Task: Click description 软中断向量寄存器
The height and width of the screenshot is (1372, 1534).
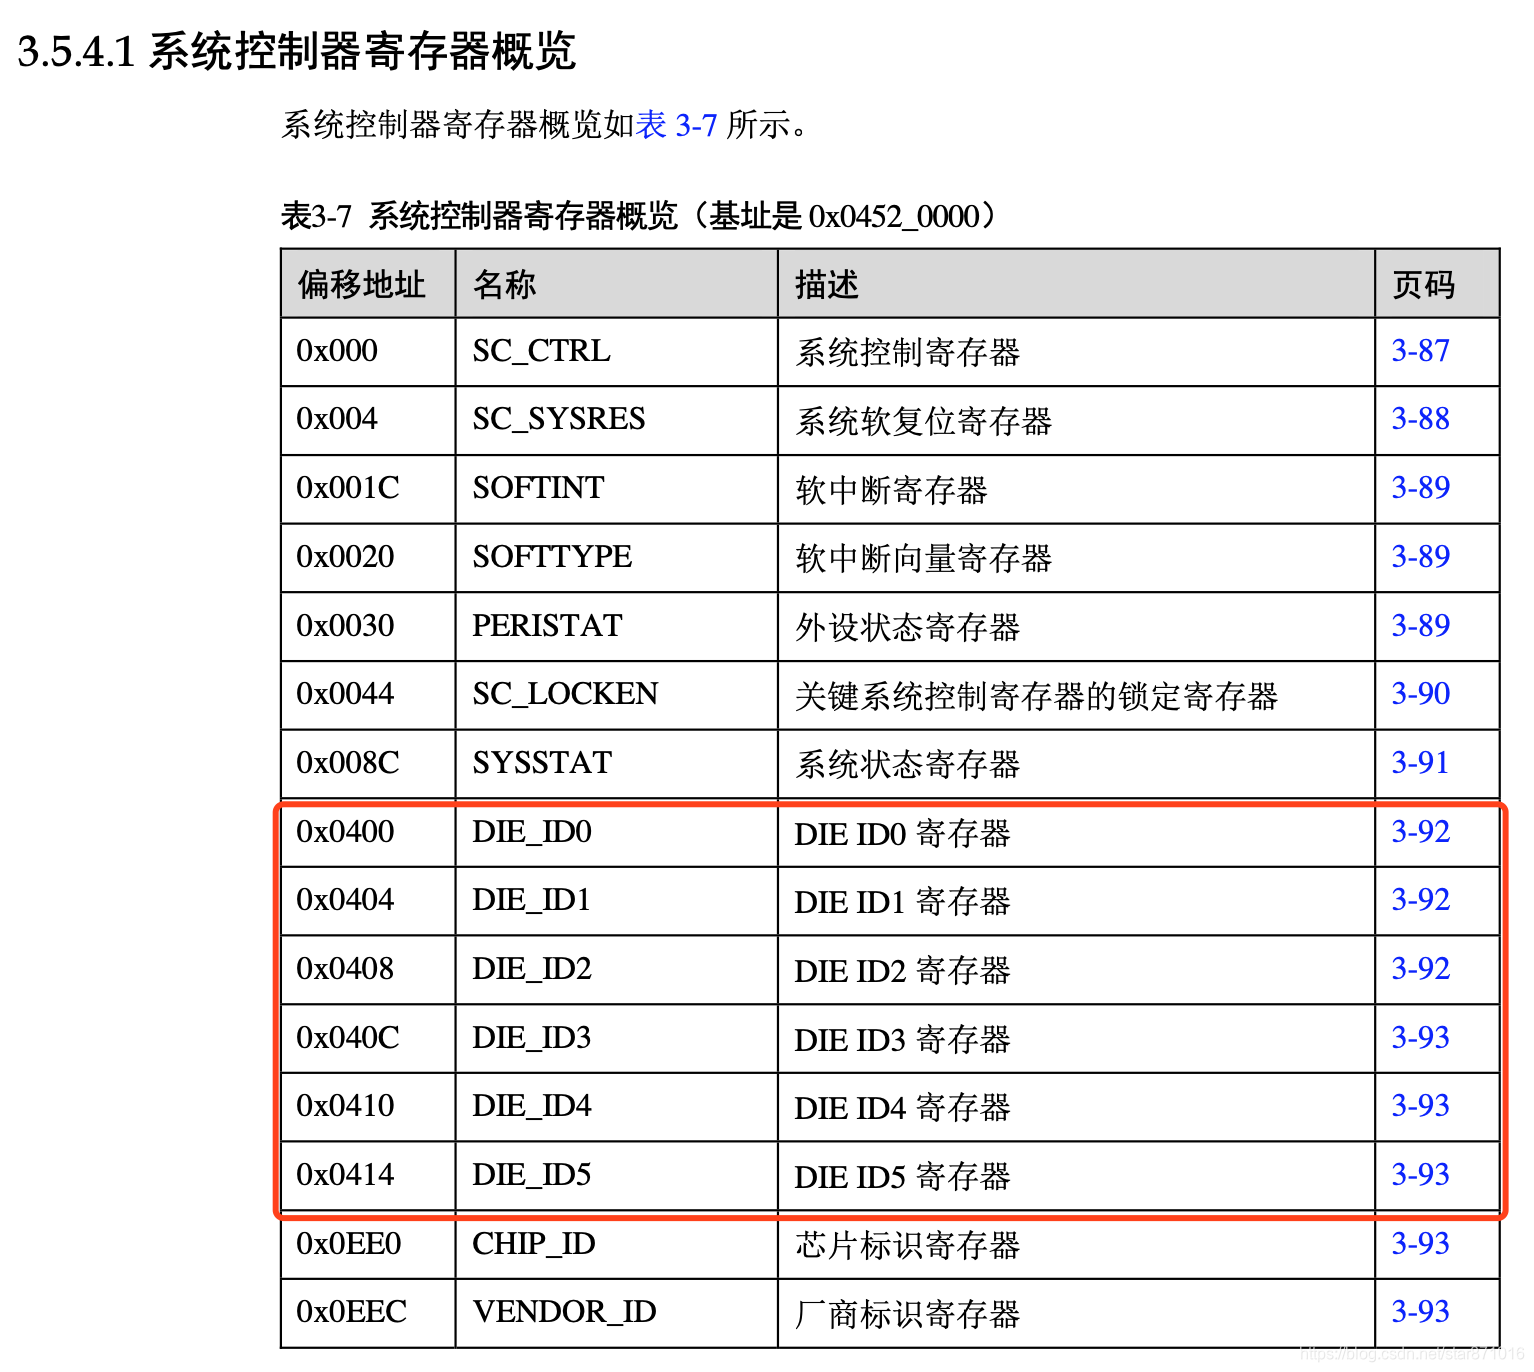Action: tap(923, 558)
